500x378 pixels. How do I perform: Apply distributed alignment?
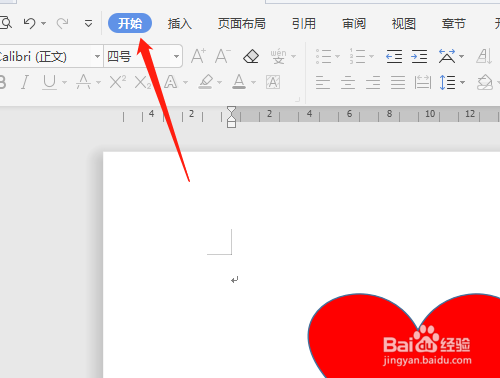pos(423,82)
